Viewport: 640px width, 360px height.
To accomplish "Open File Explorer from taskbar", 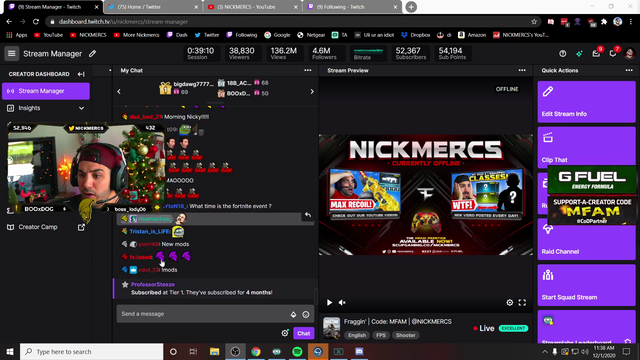I will coord(214,351).
